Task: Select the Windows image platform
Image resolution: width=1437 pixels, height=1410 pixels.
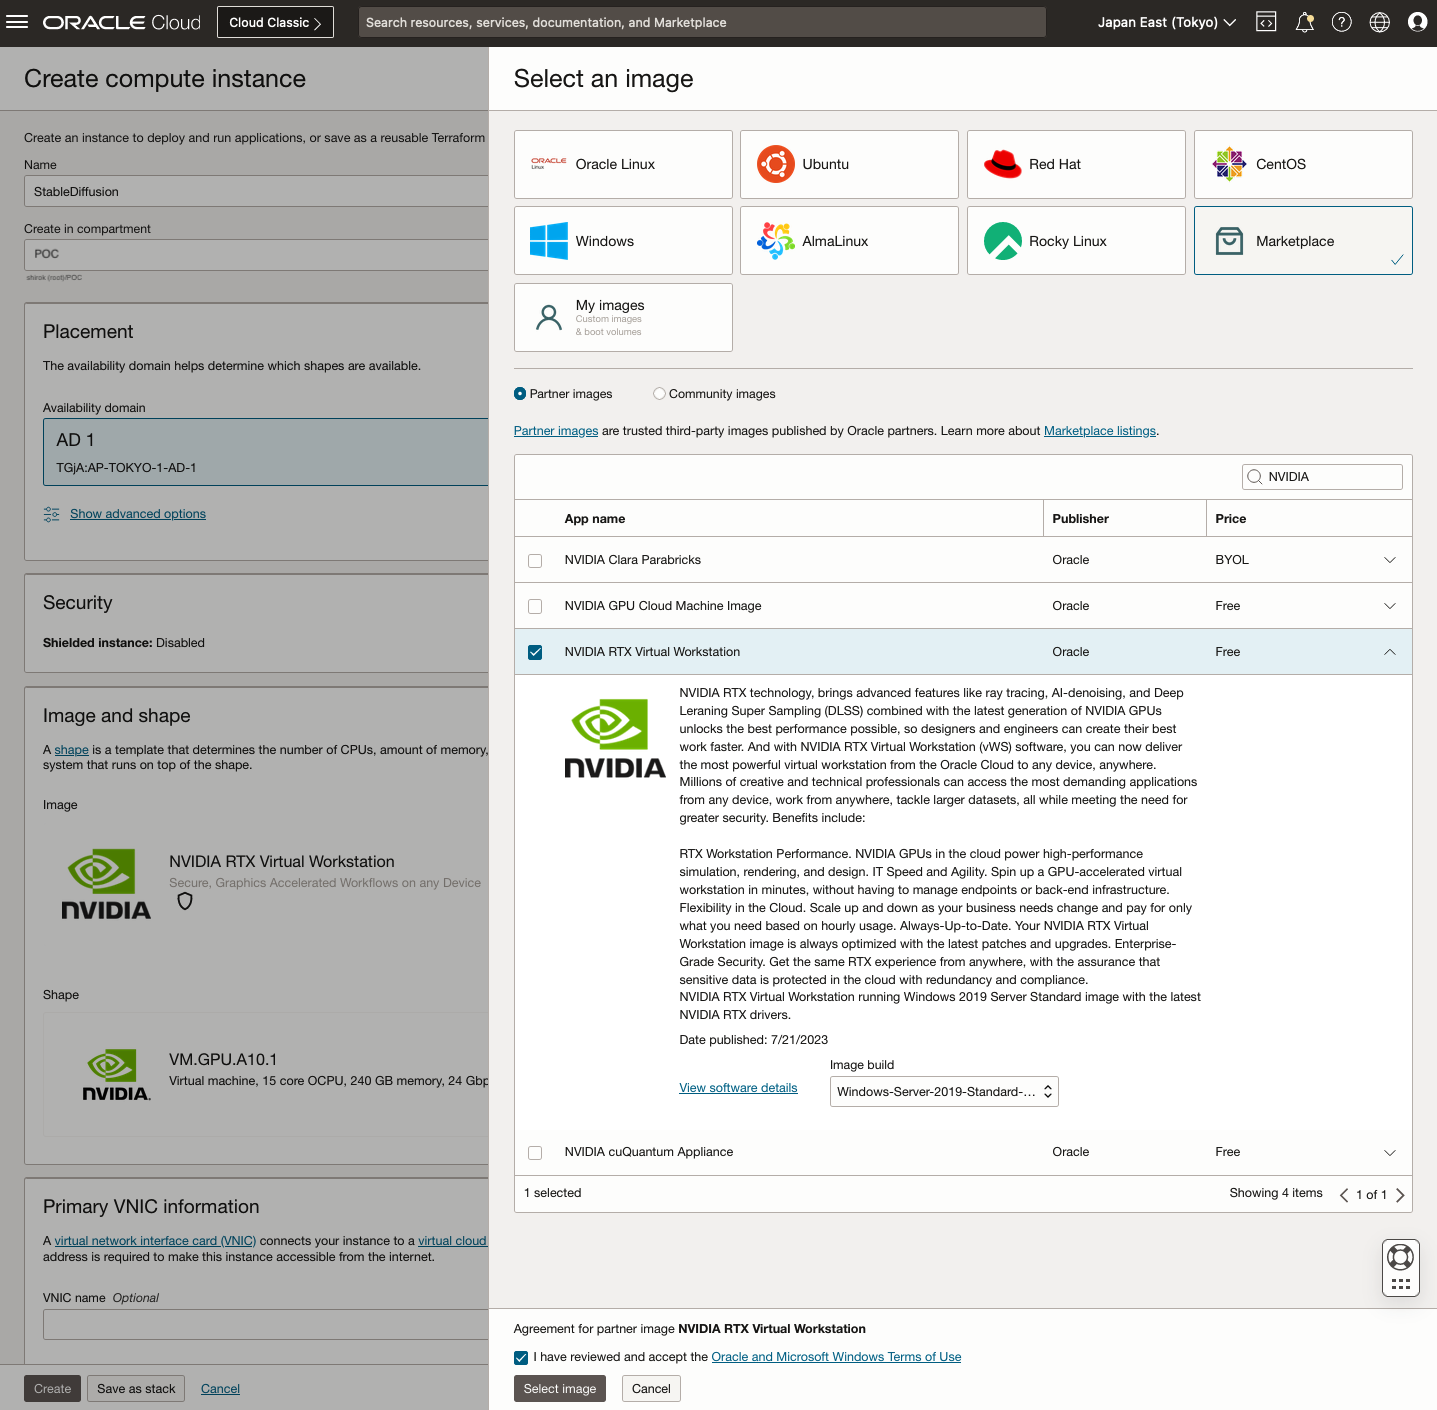Action: tap(622, 240)
